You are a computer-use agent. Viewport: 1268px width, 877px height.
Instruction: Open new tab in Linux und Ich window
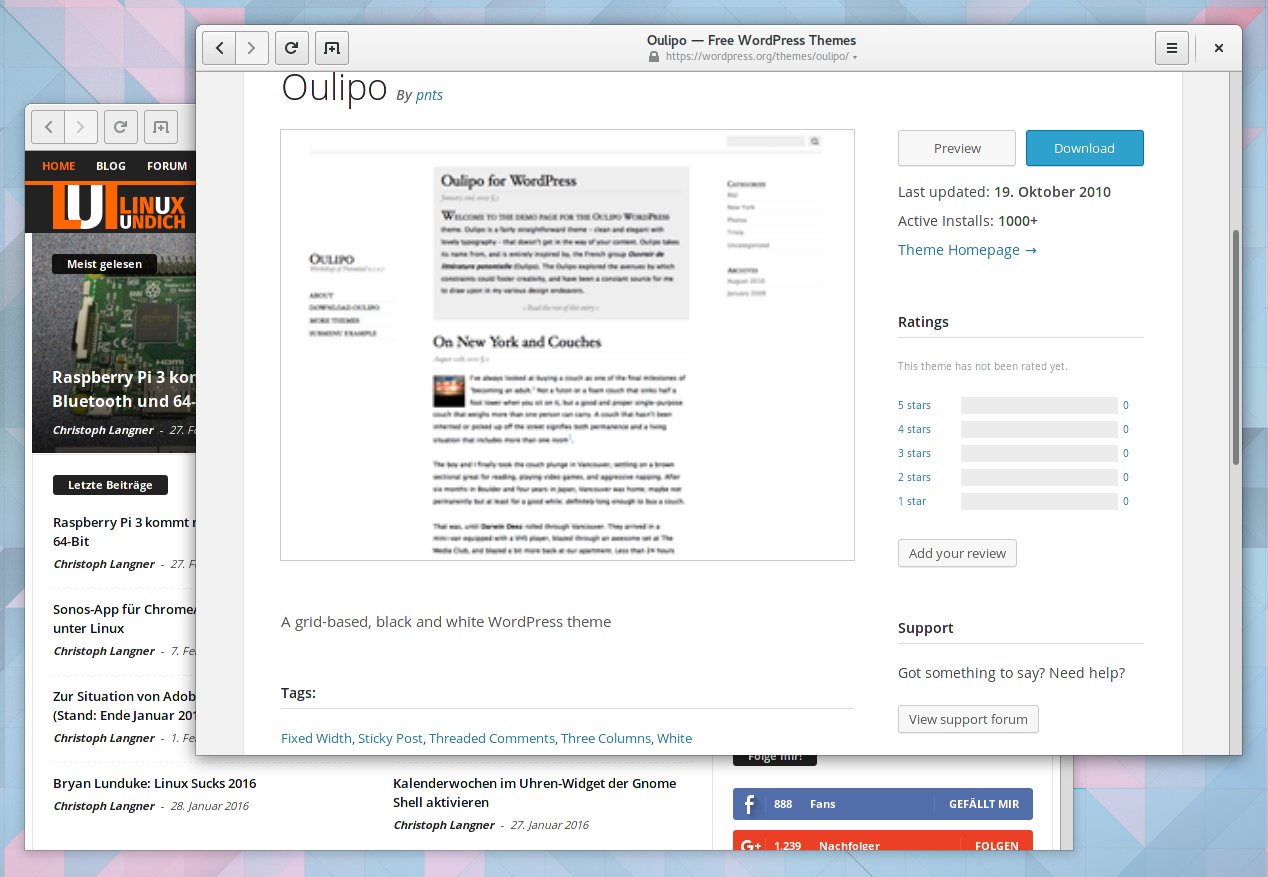(161, 127)
